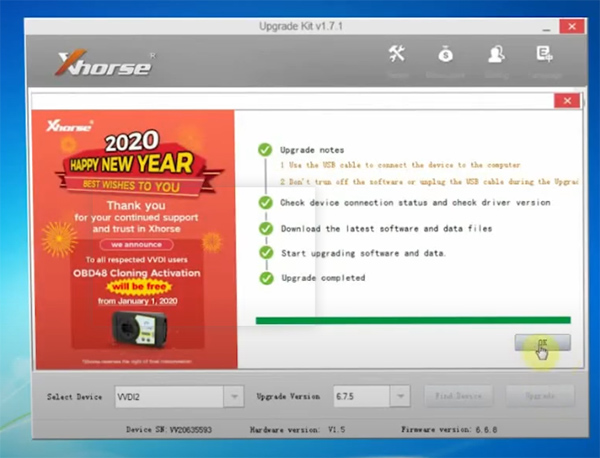Image resolution: width=600 pixels, height=458 pixels.
Task: Click the user profile icon in header
Action: click(x=496, y=54)
